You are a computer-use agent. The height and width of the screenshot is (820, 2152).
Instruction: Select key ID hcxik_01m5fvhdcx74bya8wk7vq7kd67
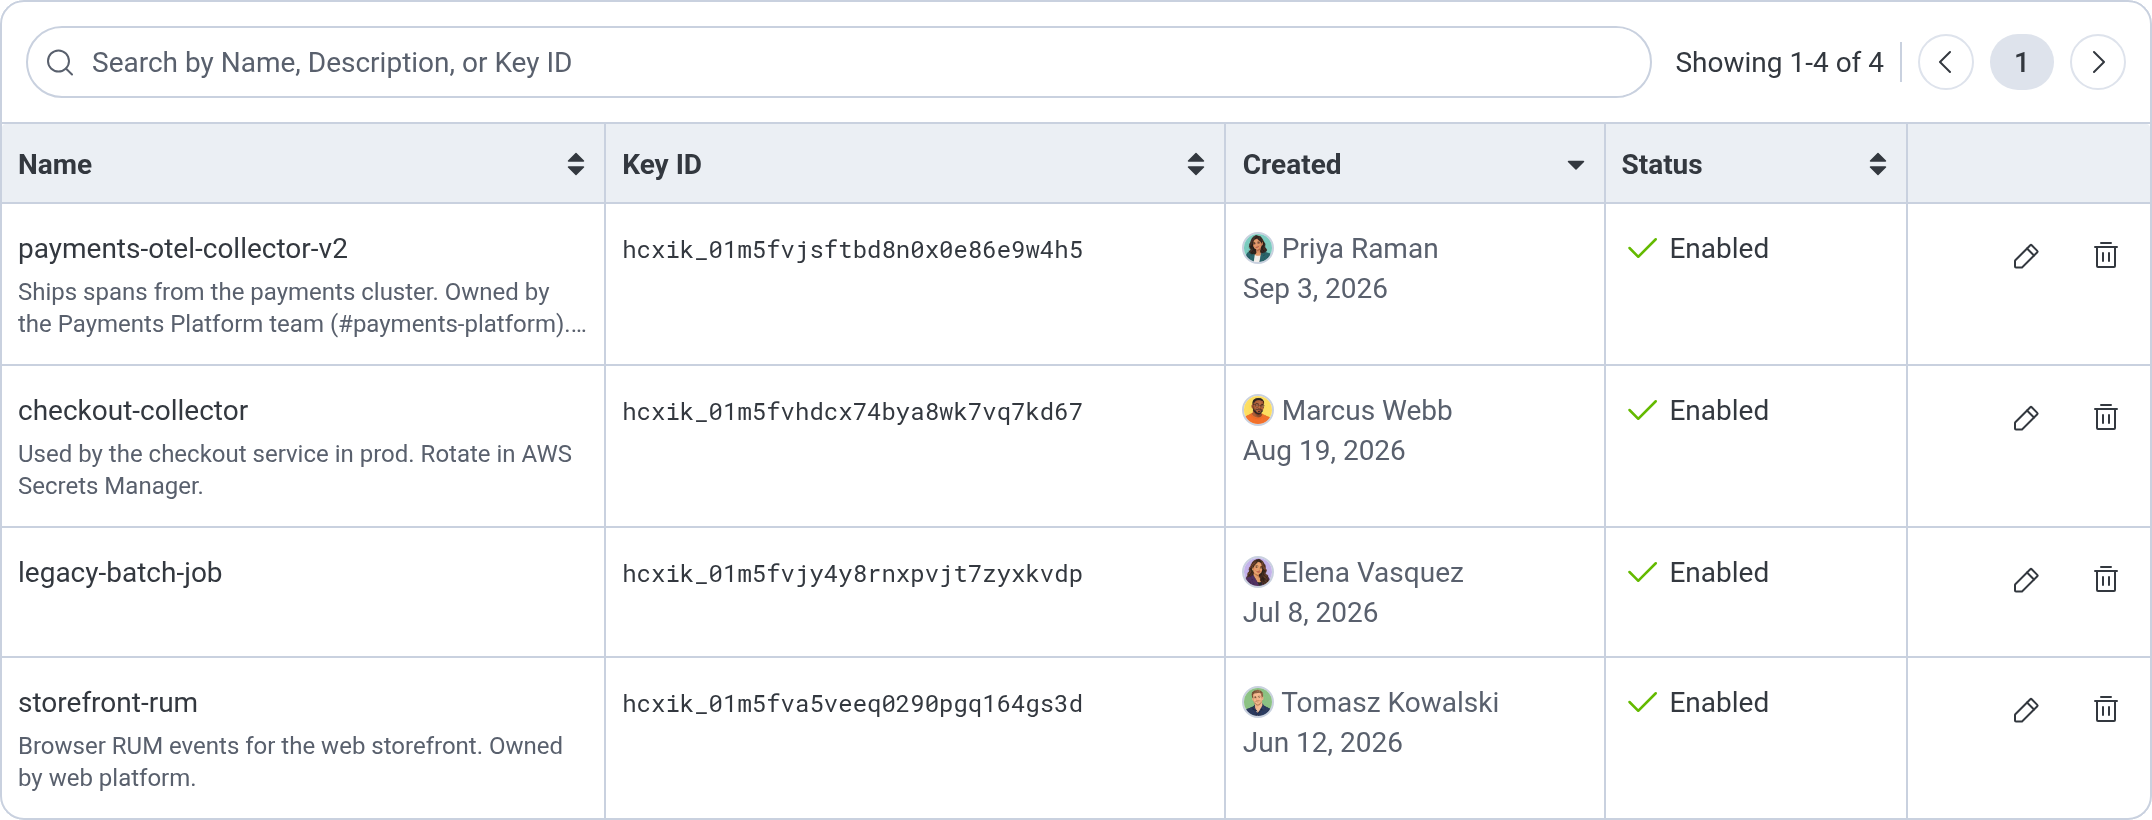coord(852,412)
